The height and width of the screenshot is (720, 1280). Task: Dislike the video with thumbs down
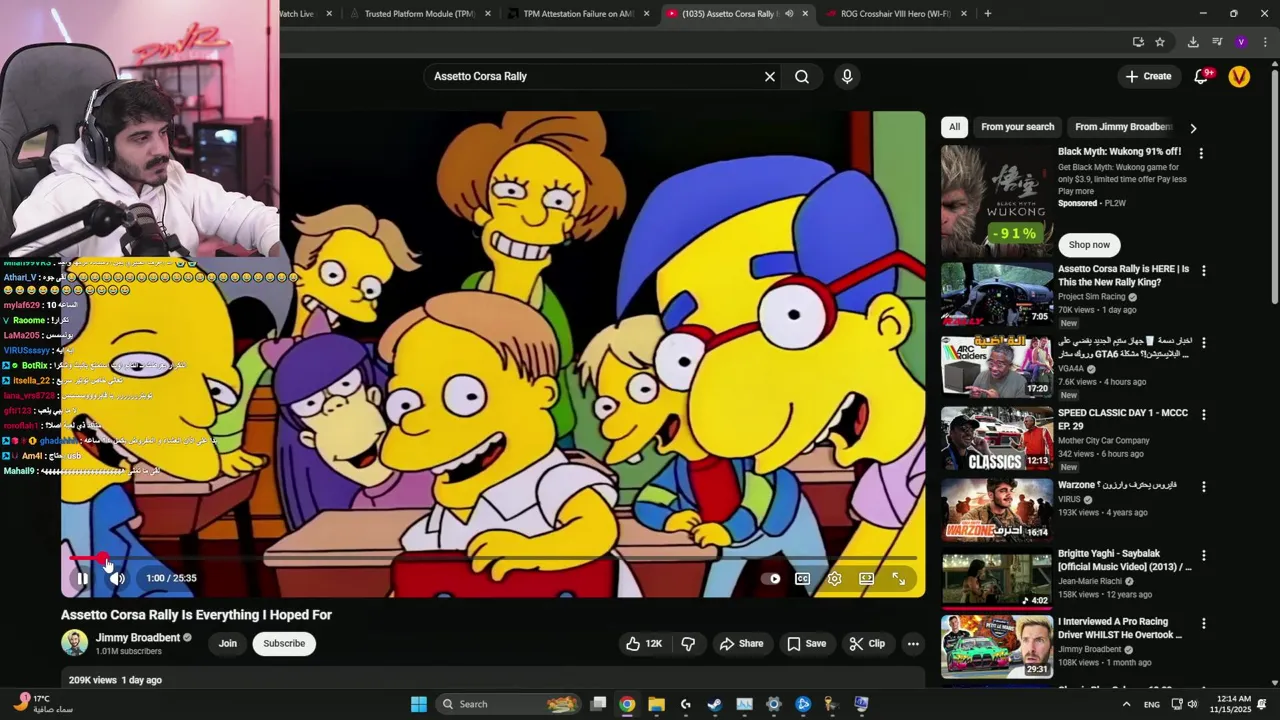click(x=688, y=644)
